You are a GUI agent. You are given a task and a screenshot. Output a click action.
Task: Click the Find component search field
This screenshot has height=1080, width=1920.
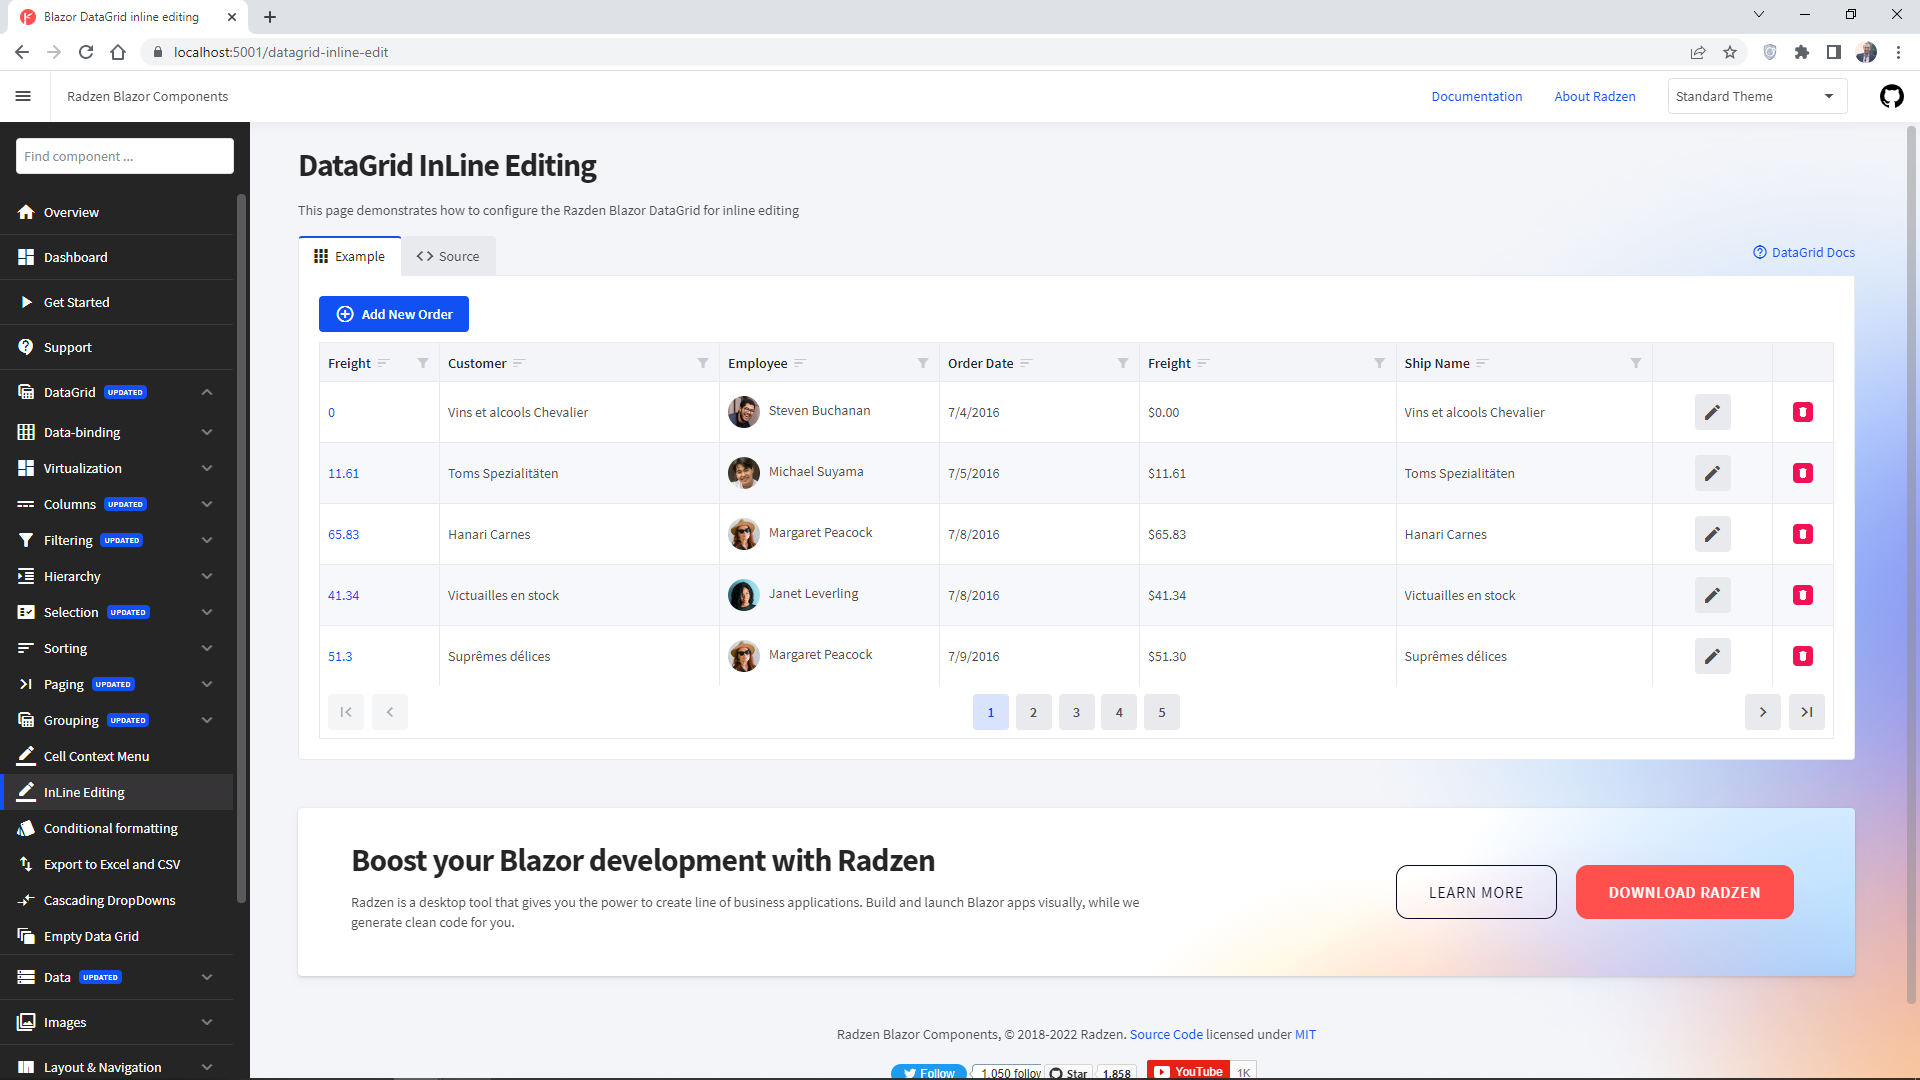tap(125, 156)
